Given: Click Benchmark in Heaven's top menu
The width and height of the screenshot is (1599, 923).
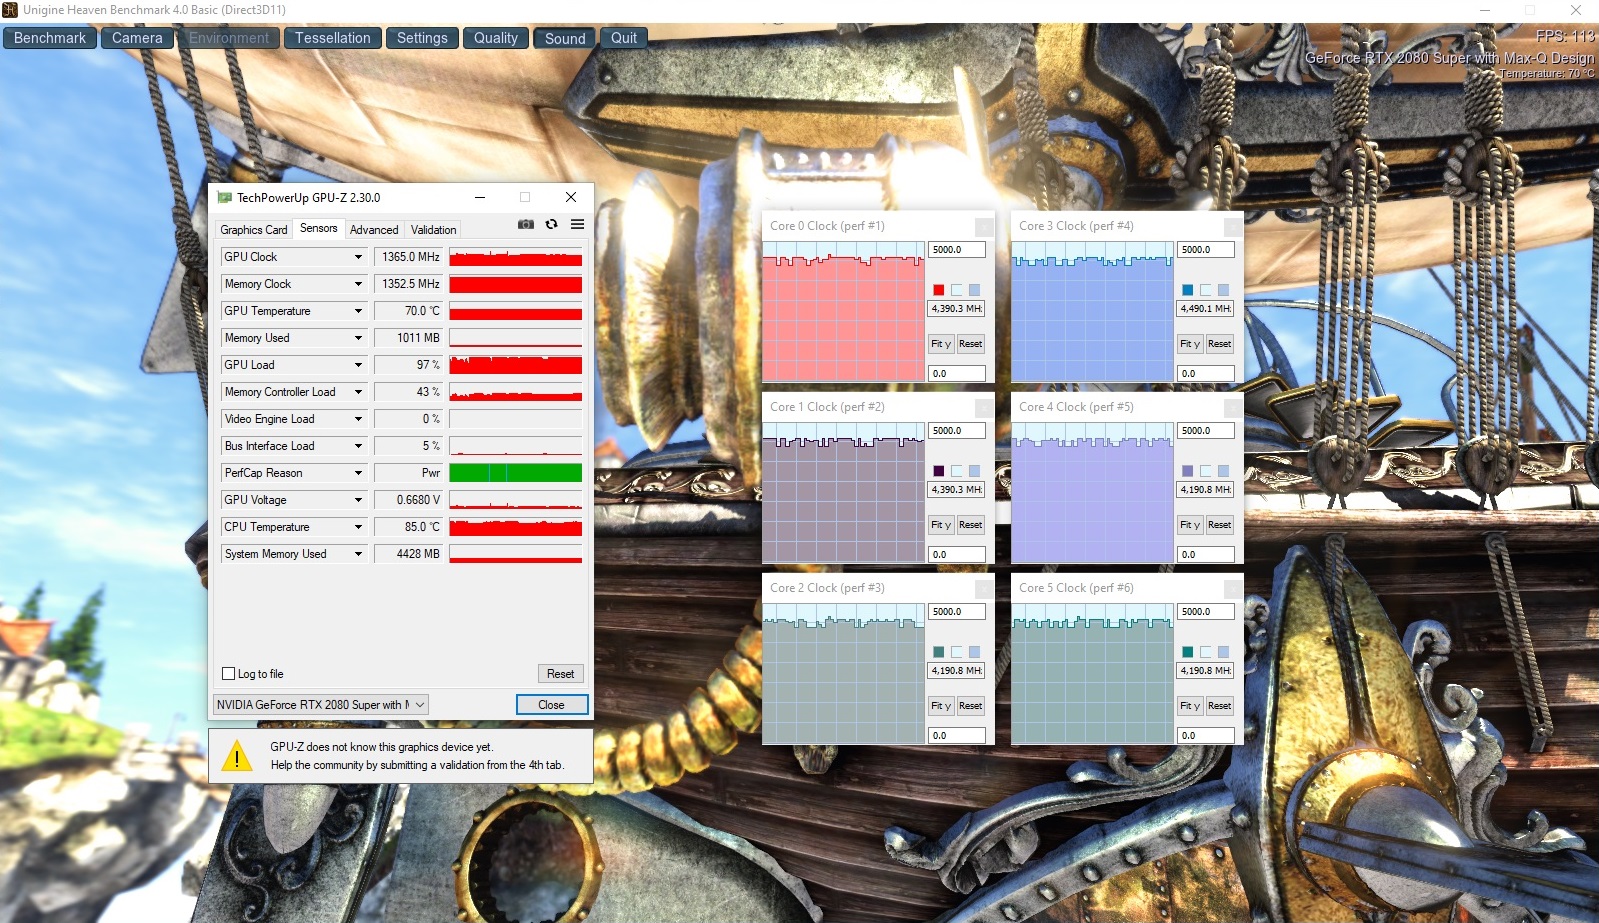Looking at the screenshot, I should tap(50, 38).
